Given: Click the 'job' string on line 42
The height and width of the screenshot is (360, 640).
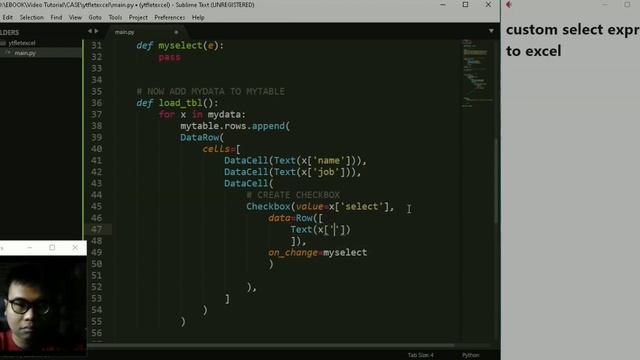Looking at the screenshot, I should pyautogui.click(x=326, y=172).
